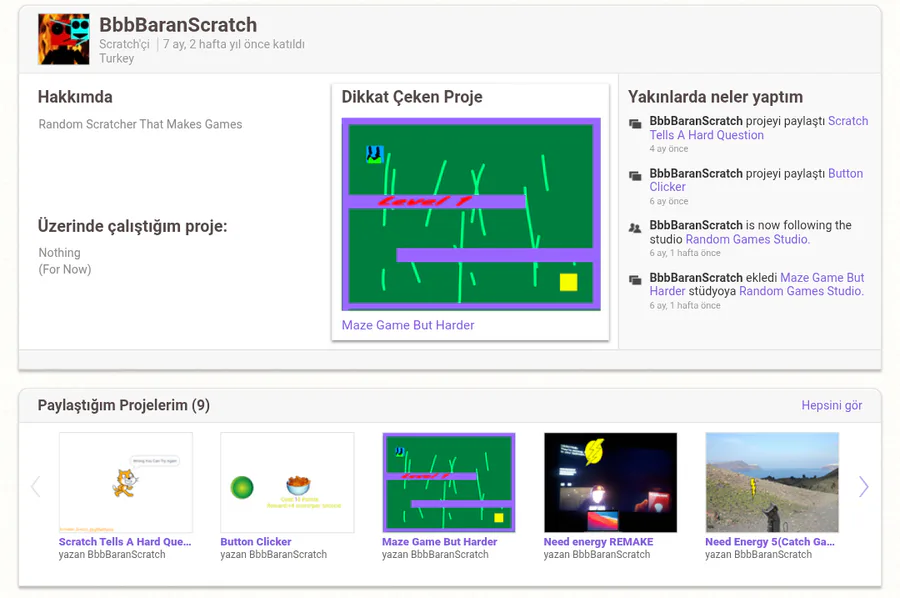This screenshot has height=598, width=900.
Task: Open Need Energy 5(Catch Ga... title link
Action: tap(770, 541)
